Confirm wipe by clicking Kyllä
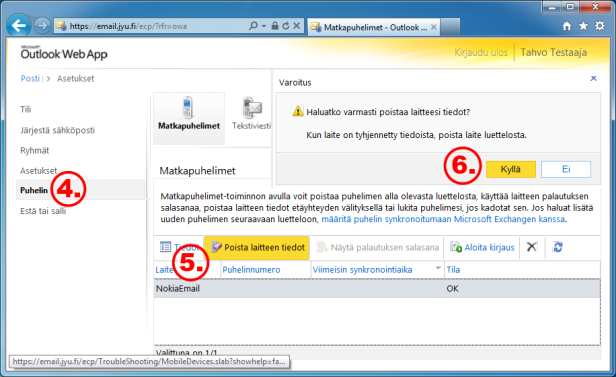 pos(511,169)
